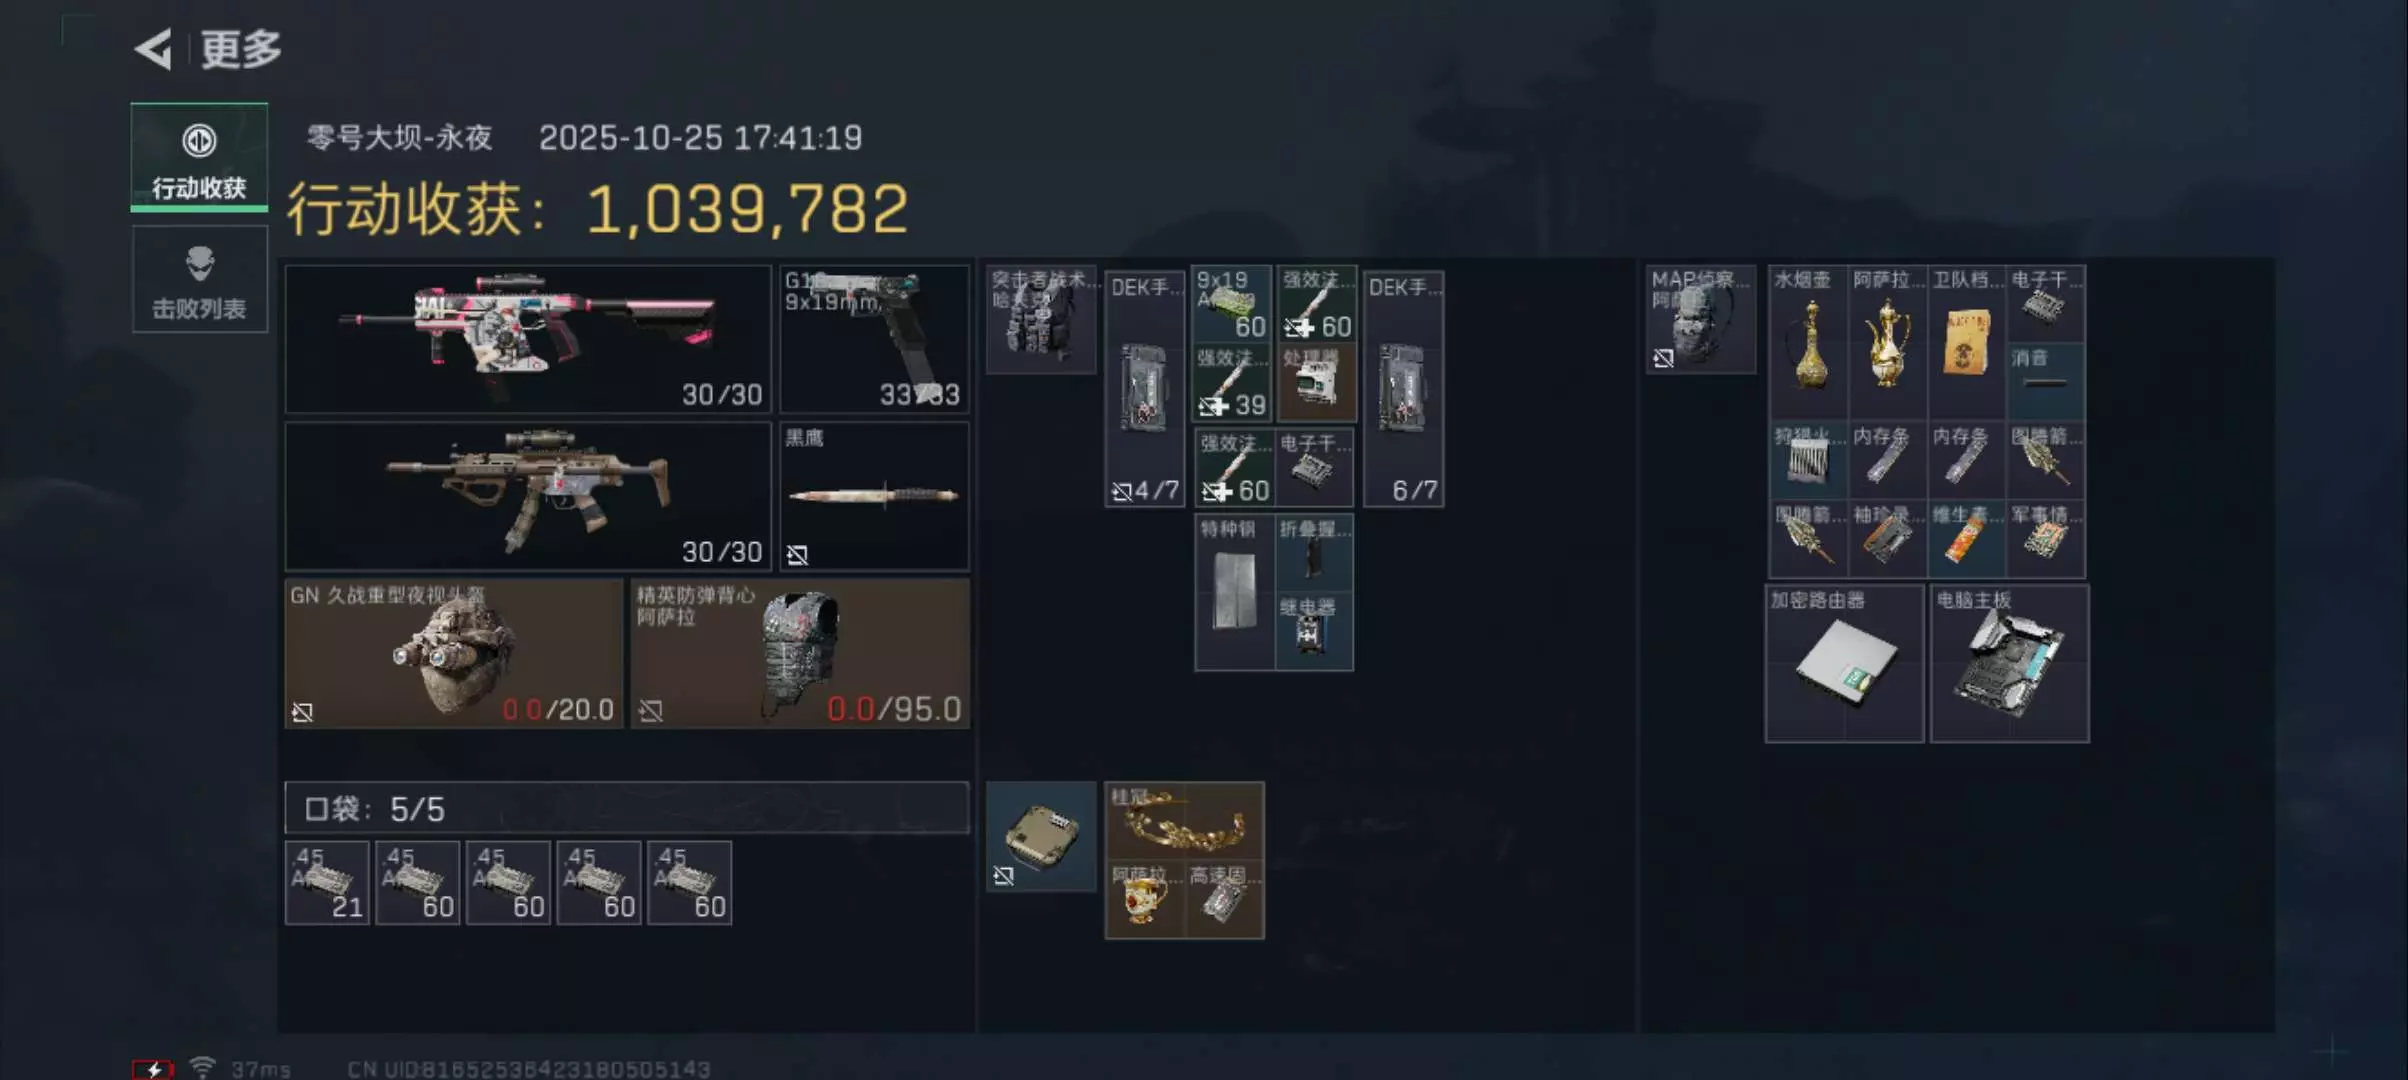Select the 精英防弹背心 armor vest
This screenshot has height=1080, width=2408.
800,653
